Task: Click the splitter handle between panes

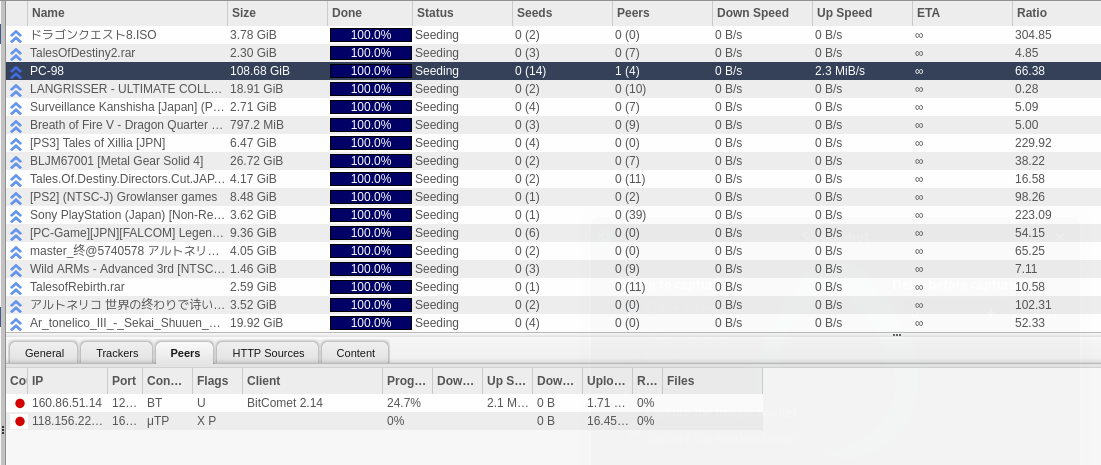Action: point(897,336)
